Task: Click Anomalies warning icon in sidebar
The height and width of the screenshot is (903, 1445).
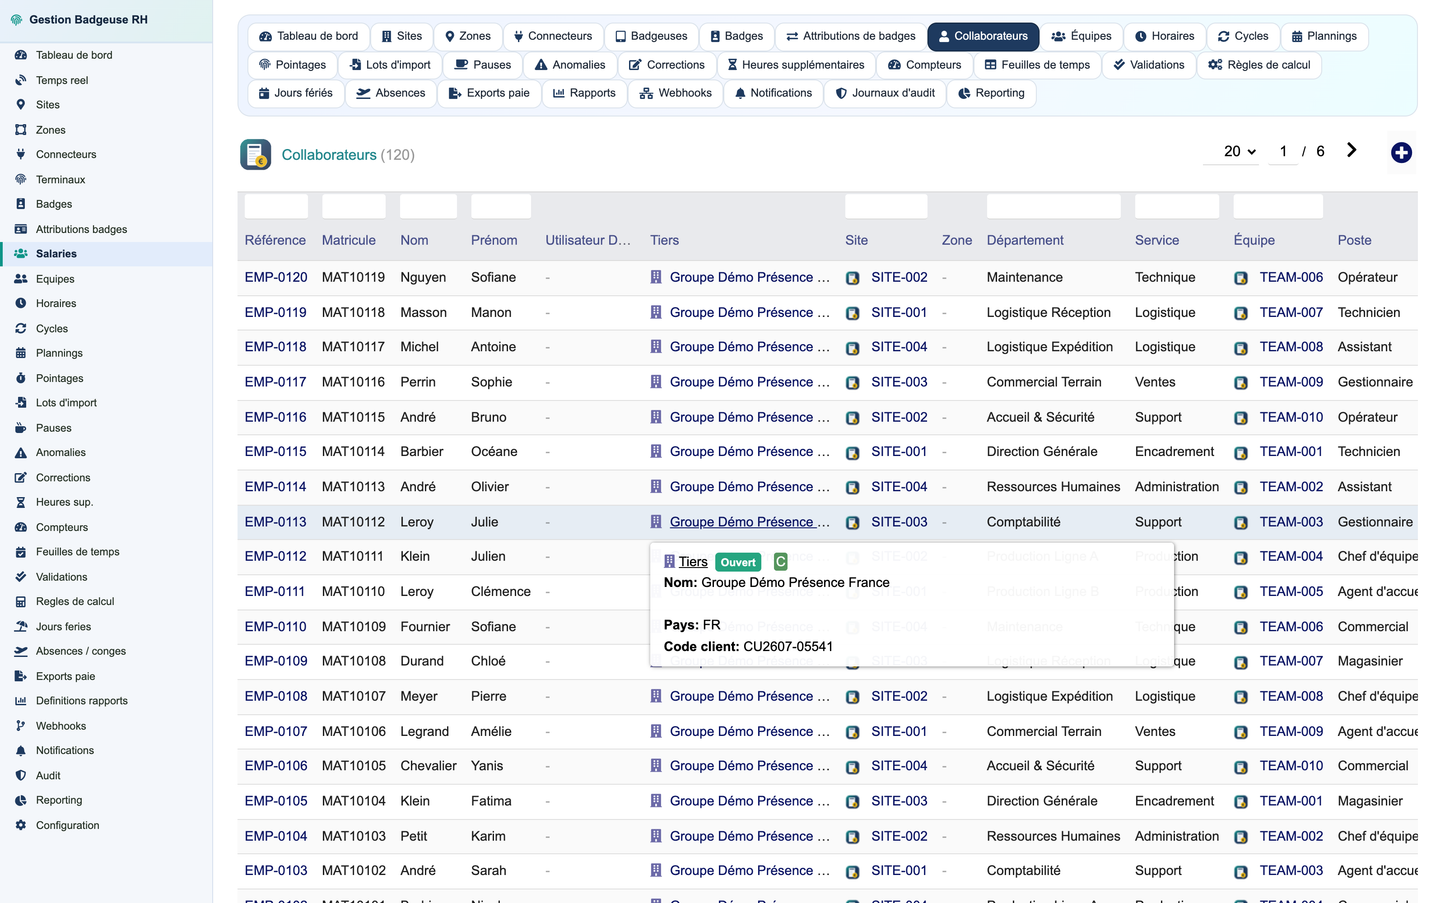Action: pos(20,452)
